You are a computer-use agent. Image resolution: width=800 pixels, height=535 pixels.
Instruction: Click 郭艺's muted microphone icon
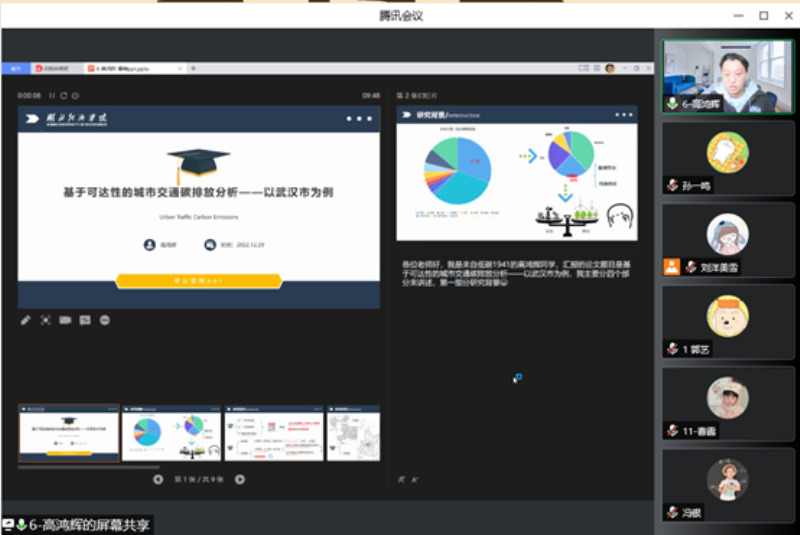click(672, 349)
